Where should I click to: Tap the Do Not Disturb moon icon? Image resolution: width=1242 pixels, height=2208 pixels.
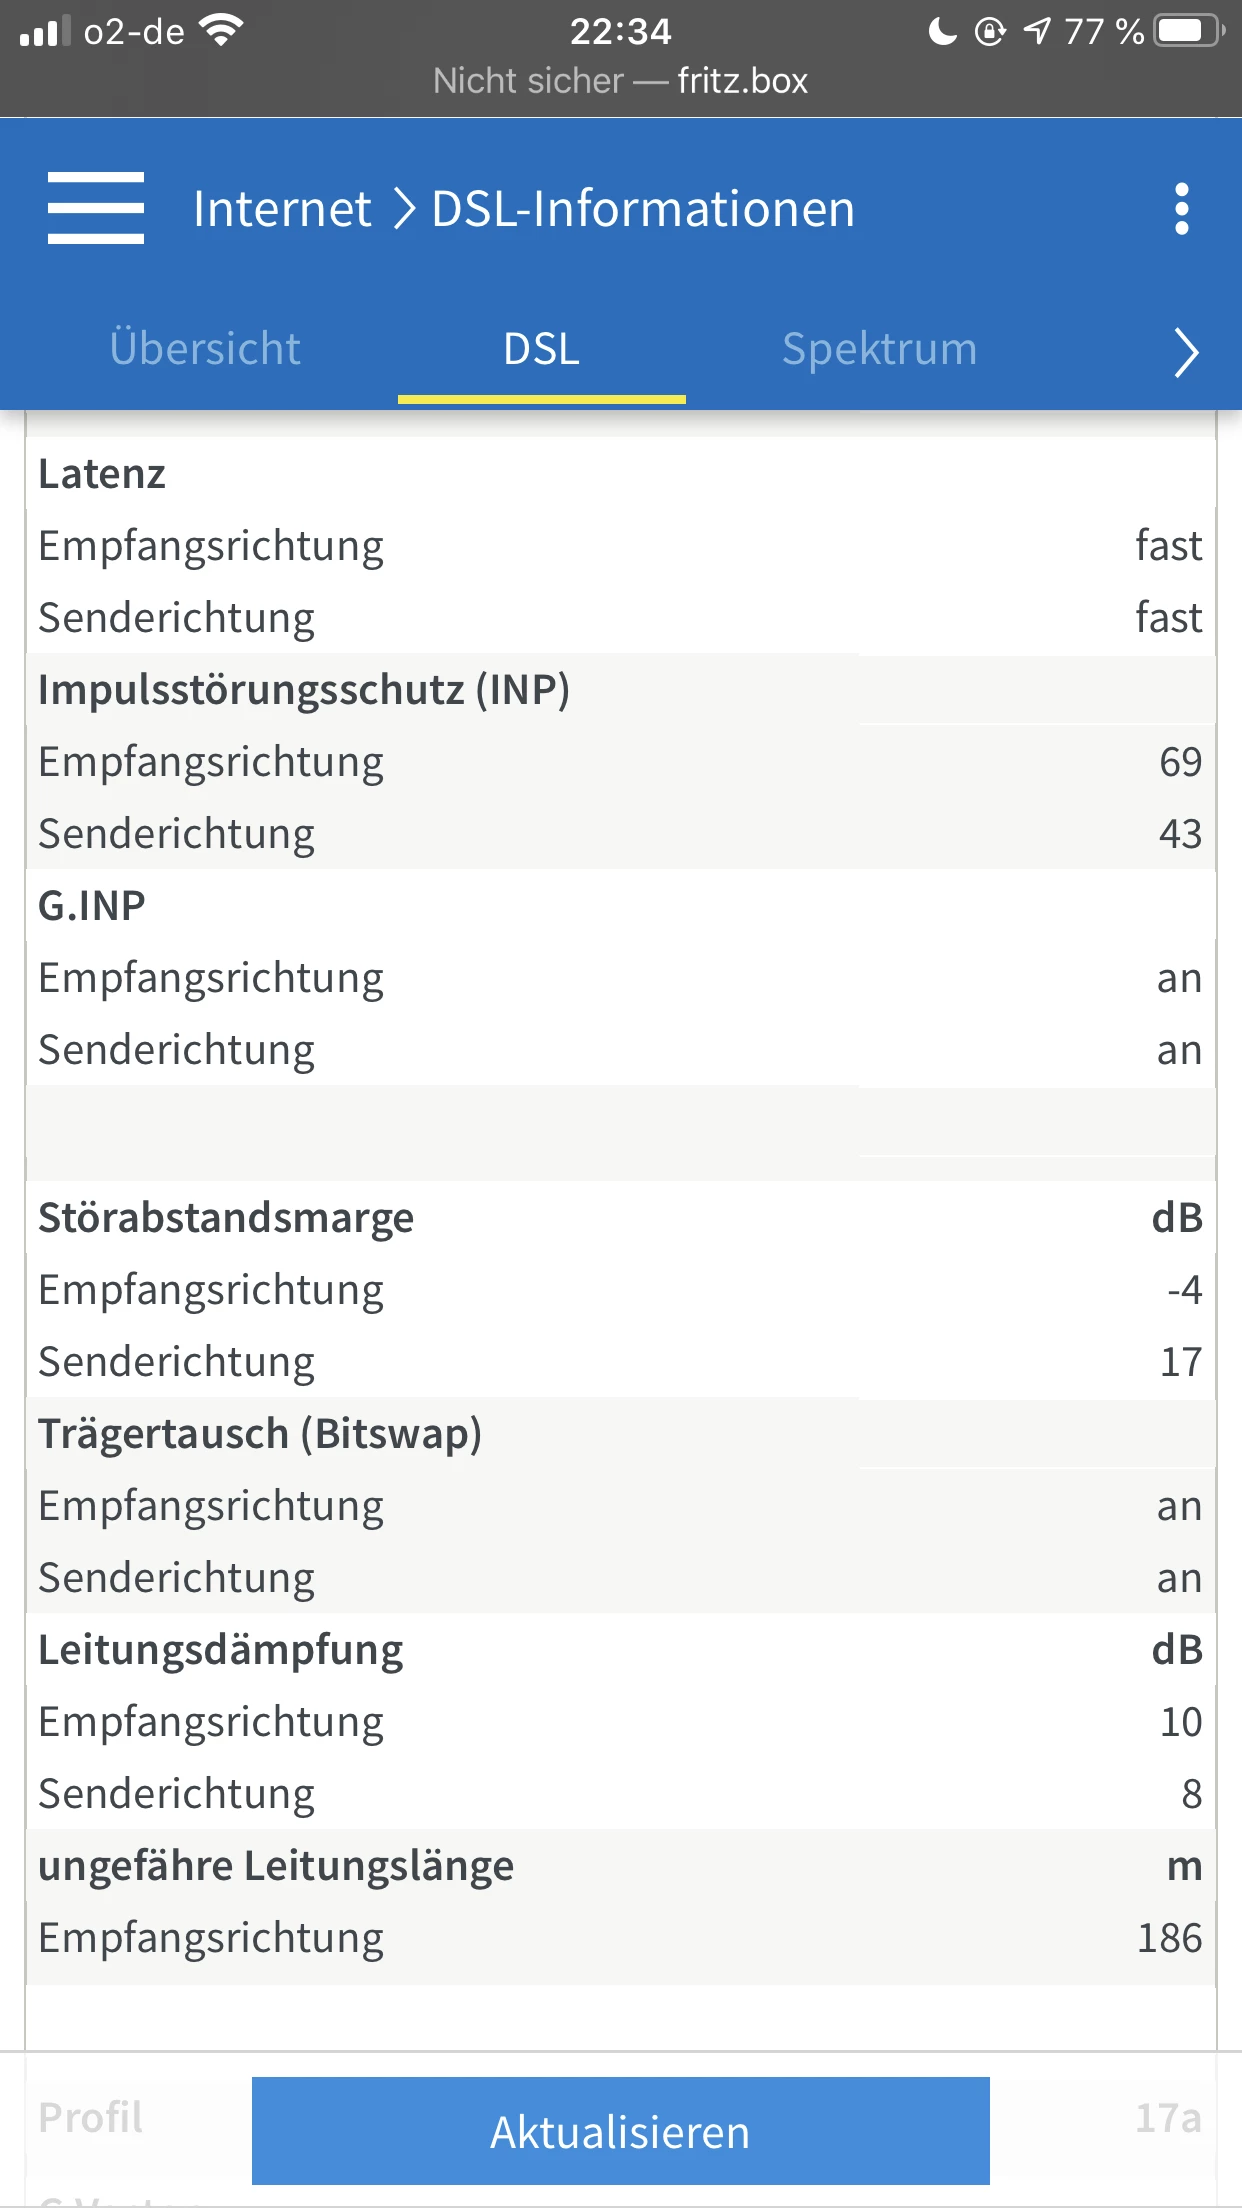[x=942, y=32]
